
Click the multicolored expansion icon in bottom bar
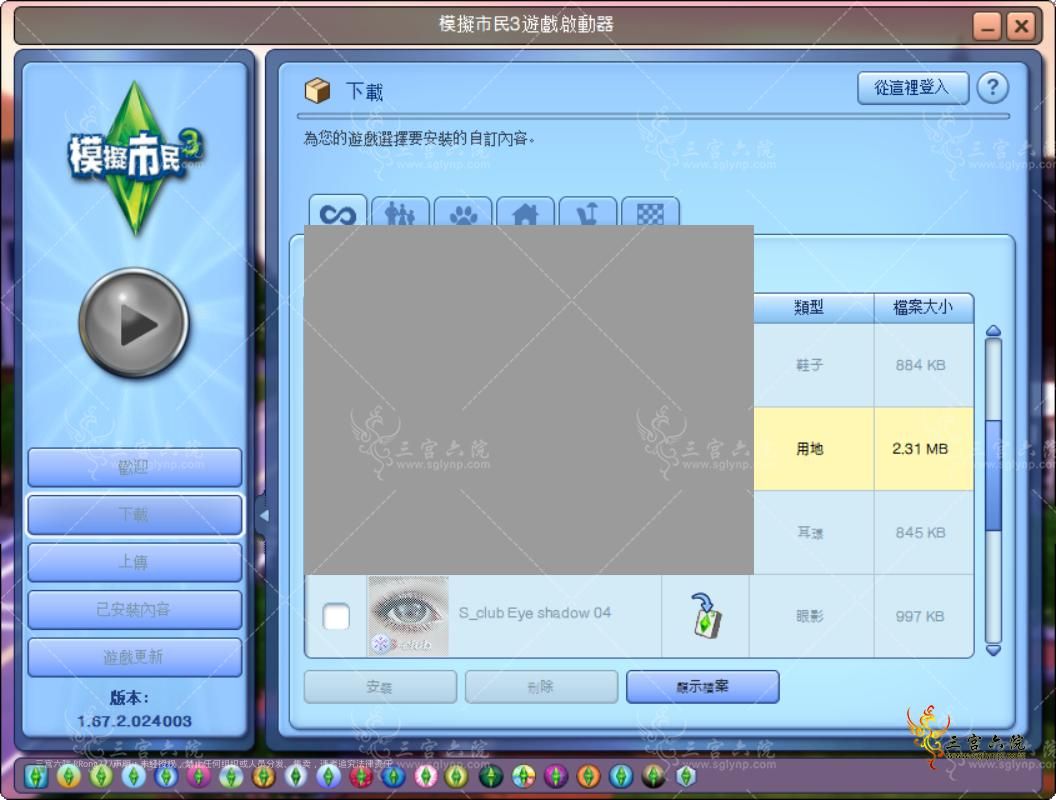pyautogui.click(x=523, y=777)
